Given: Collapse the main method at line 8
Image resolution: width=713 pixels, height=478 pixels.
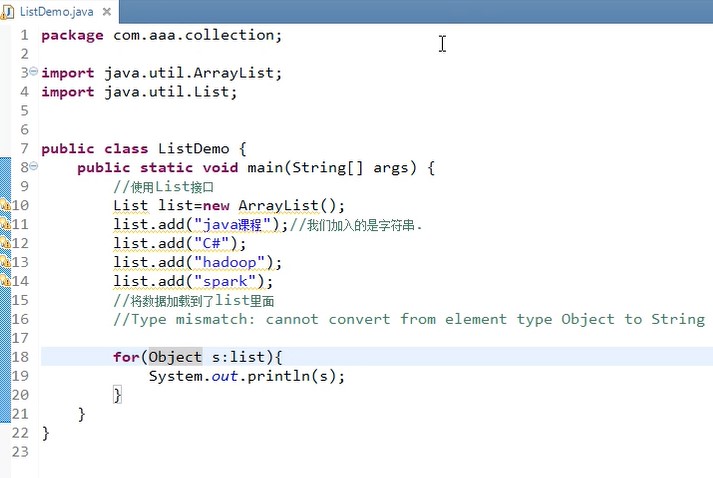Looking at the screenshot, I should click(34, 166).
